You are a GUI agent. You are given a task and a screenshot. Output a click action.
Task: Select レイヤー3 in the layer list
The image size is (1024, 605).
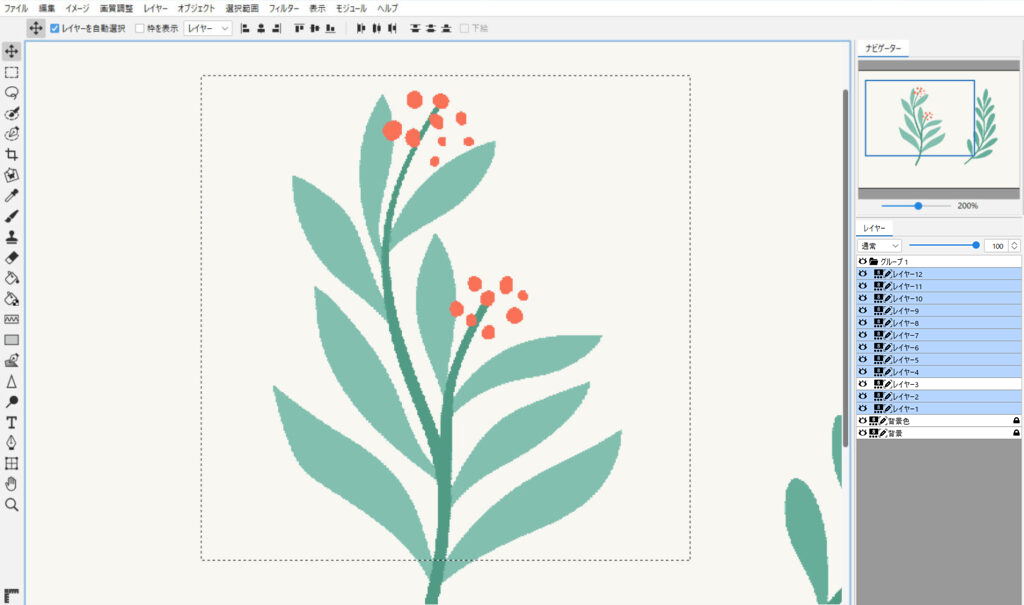coord(908,384)
